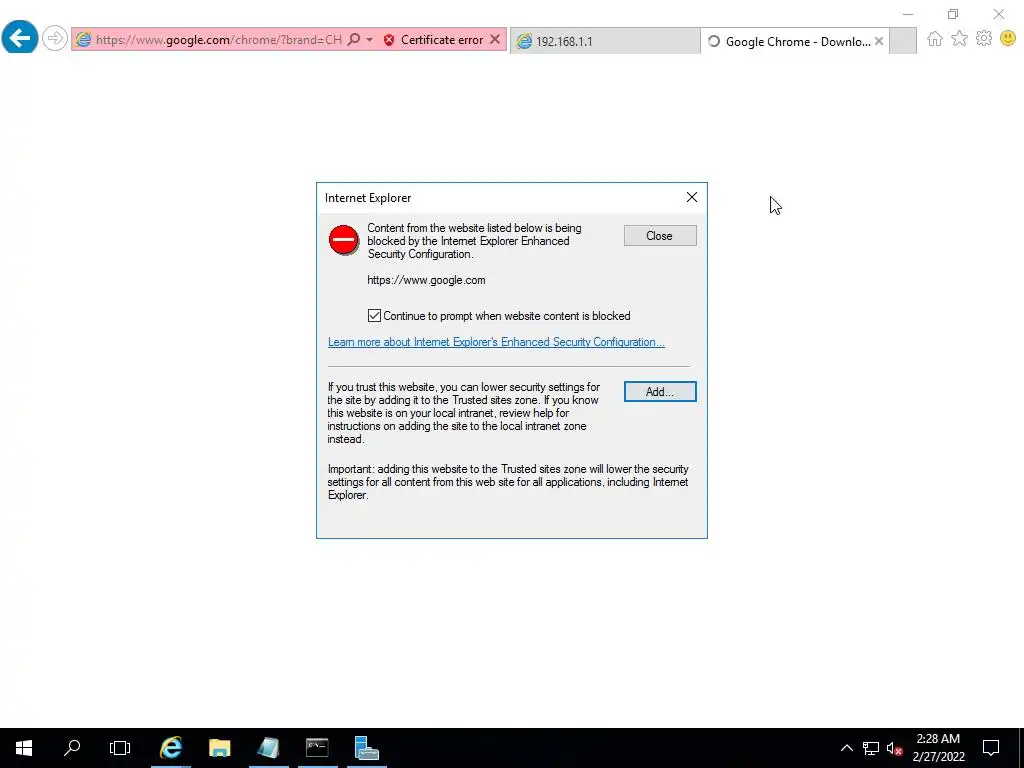The height and width of the screenshot is (768, 1024).
Task: Switch to the 192.168.1.1 tab
Action: pos(605,41)
